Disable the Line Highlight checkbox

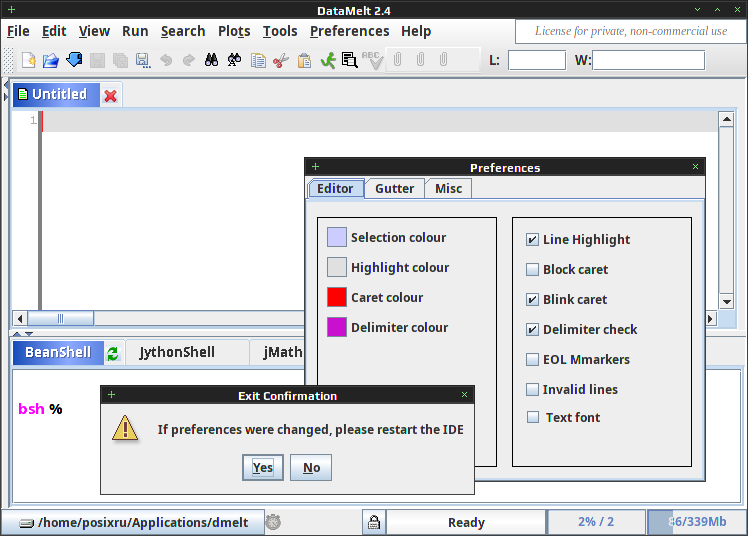tap(532, 239)
